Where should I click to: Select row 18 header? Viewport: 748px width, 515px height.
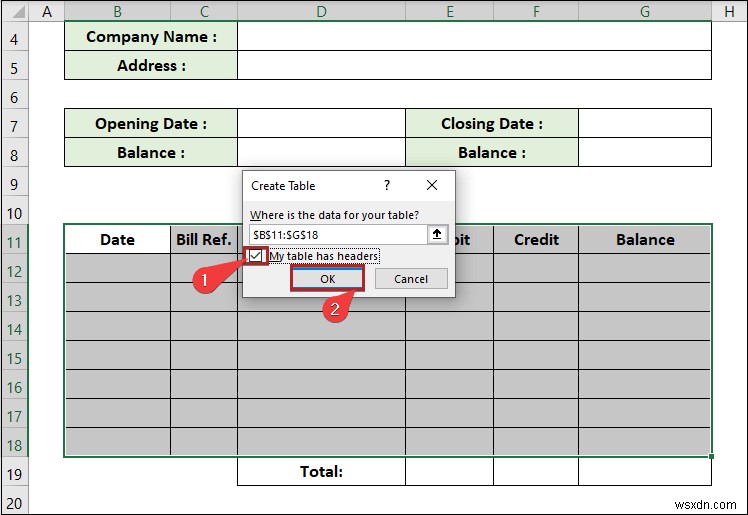[14, 445]
